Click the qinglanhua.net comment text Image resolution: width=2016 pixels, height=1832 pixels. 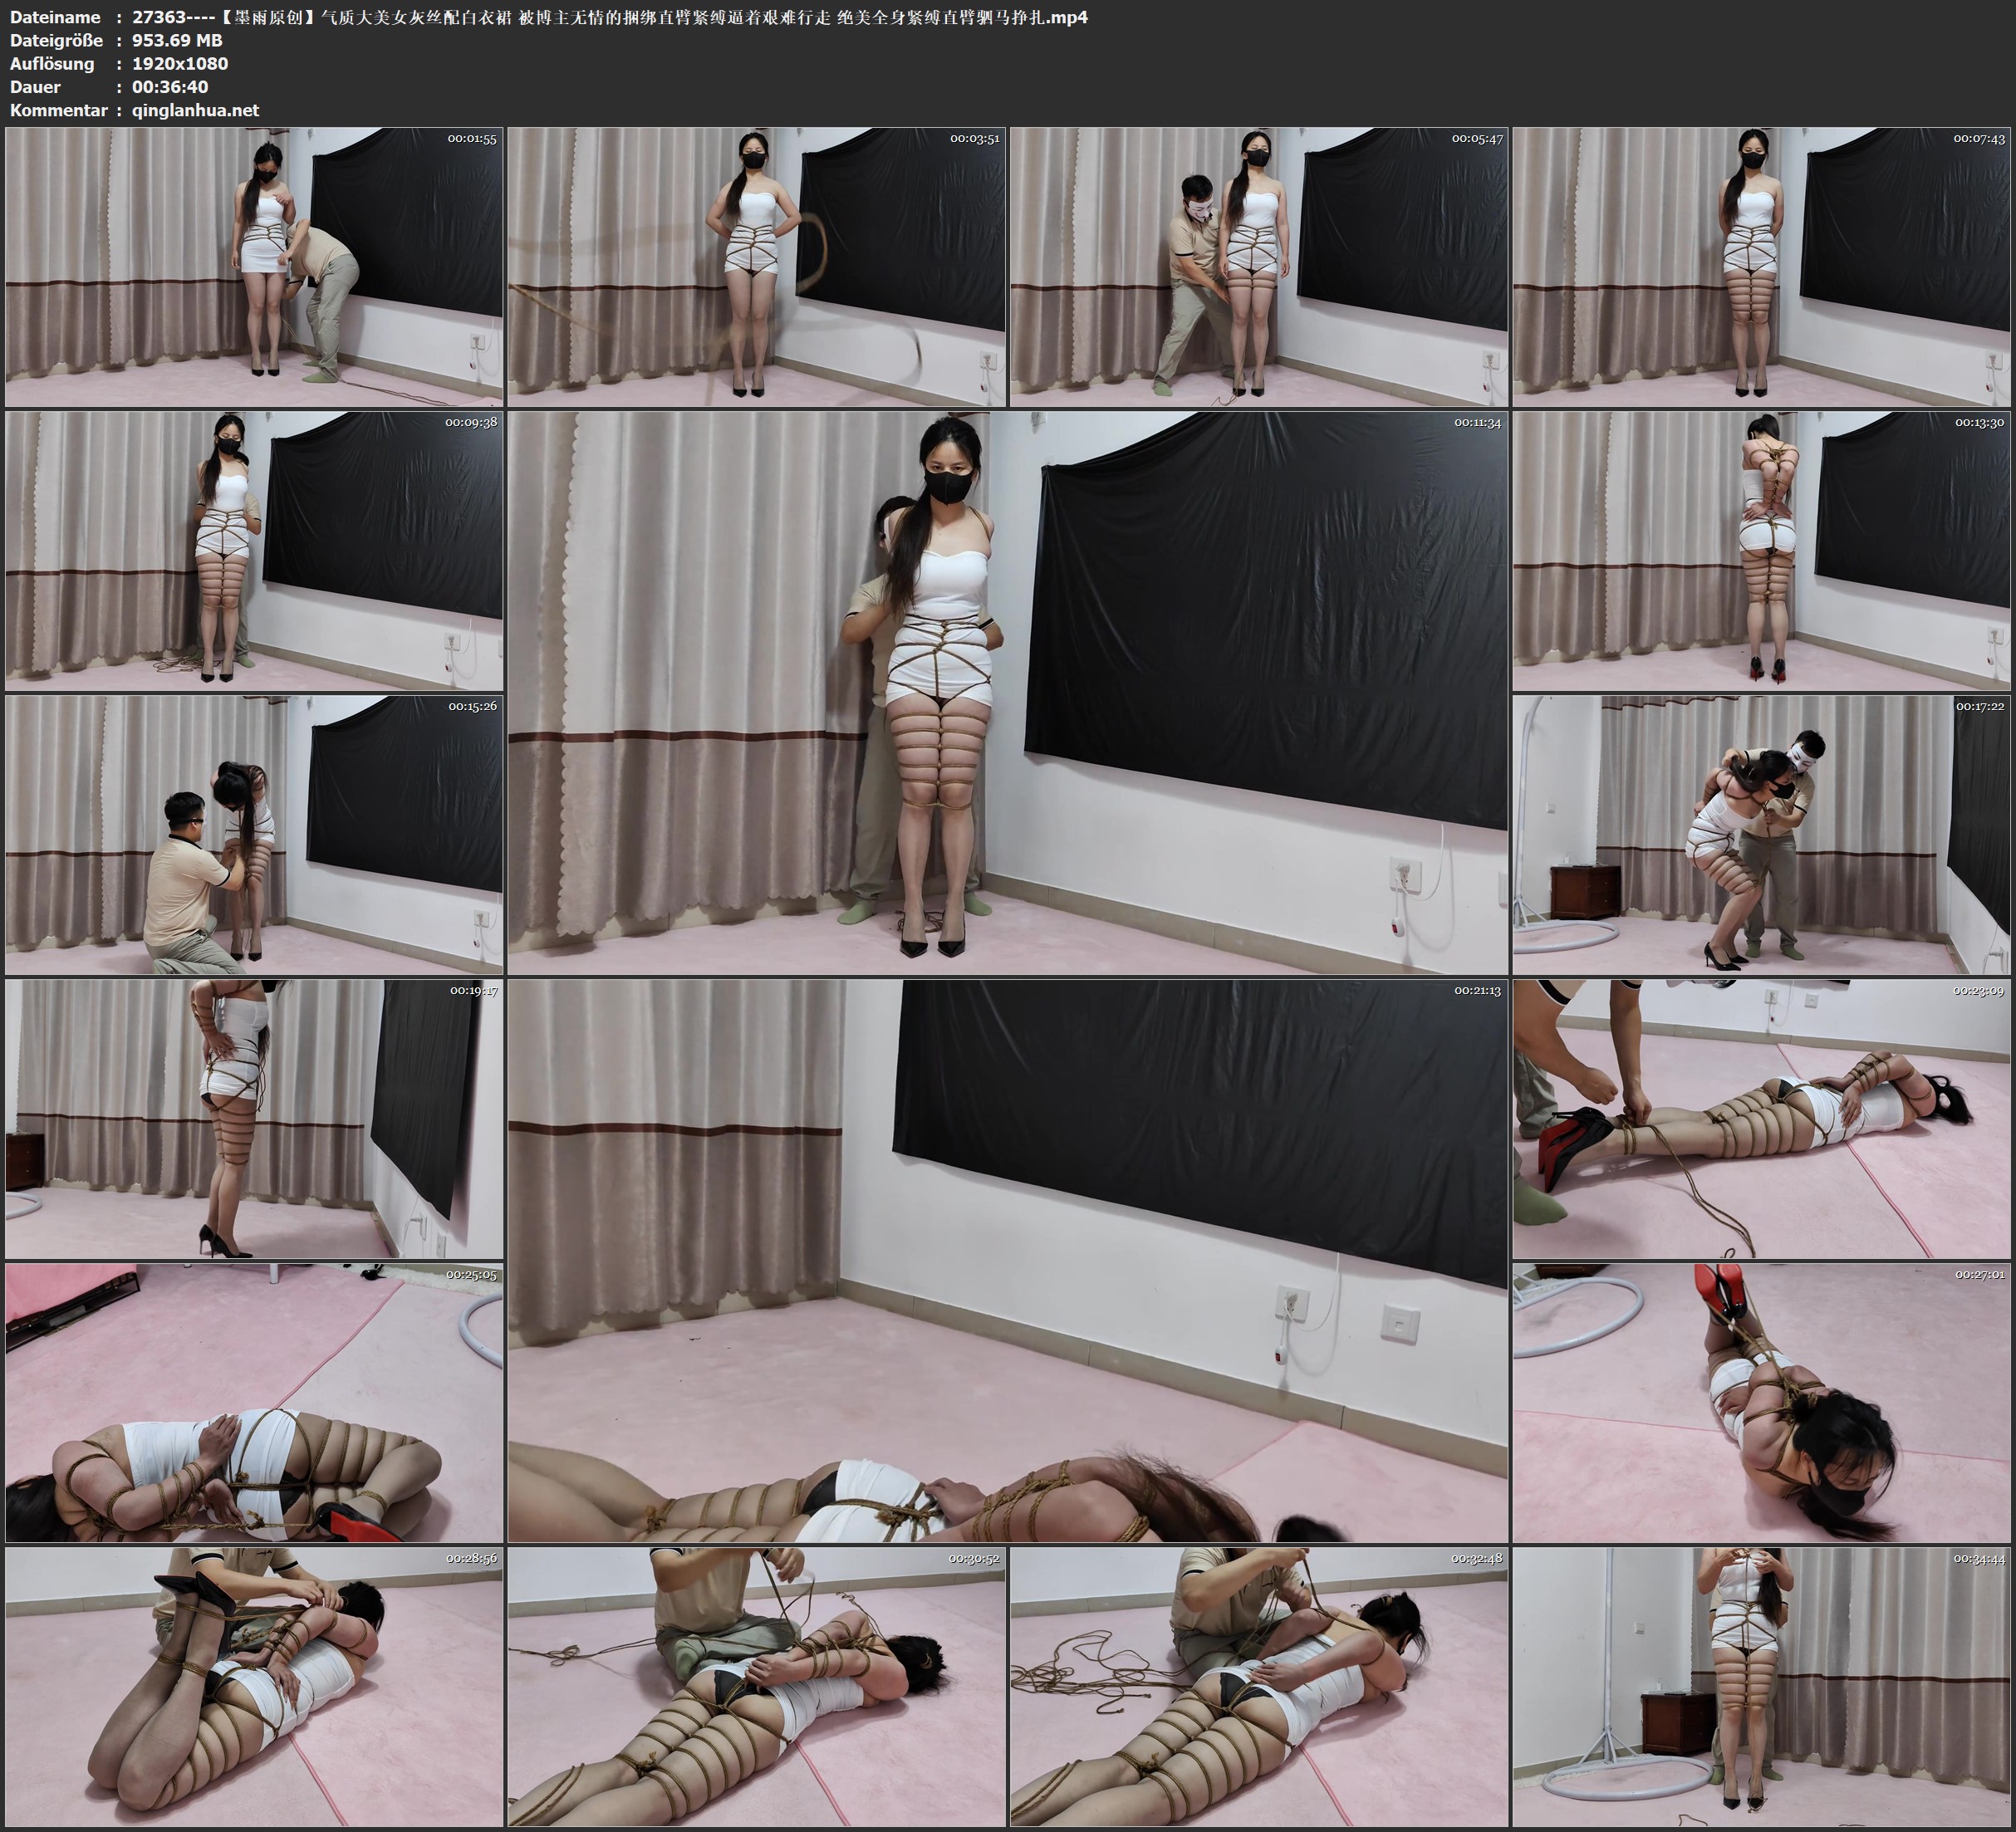pyautogui.click(x=195, y=110)
